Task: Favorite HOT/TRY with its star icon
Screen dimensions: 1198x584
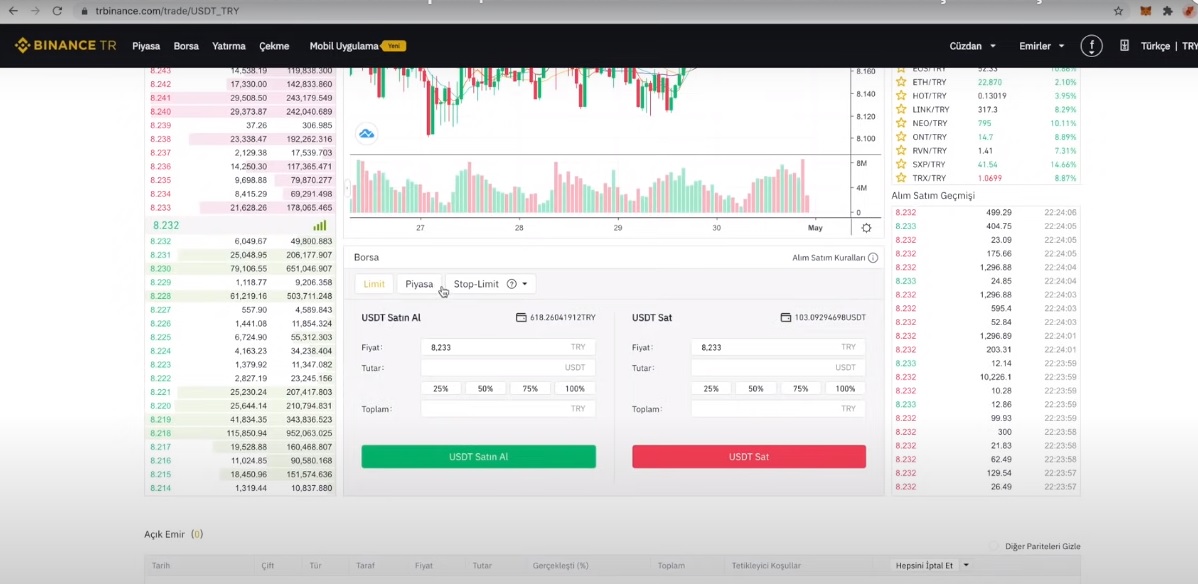Action: pos(901,96)
